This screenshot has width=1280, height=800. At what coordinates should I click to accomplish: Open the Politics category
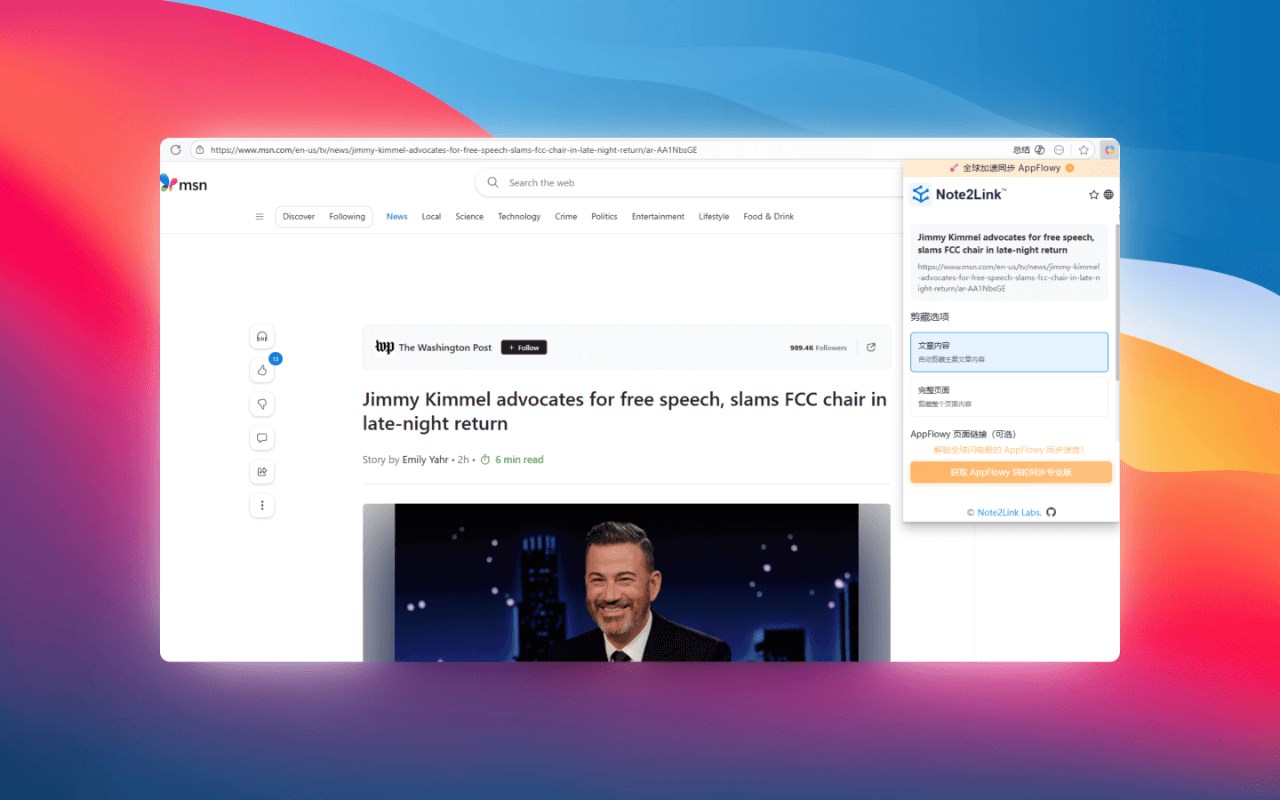pyautogui.click(x=604, y=216)
